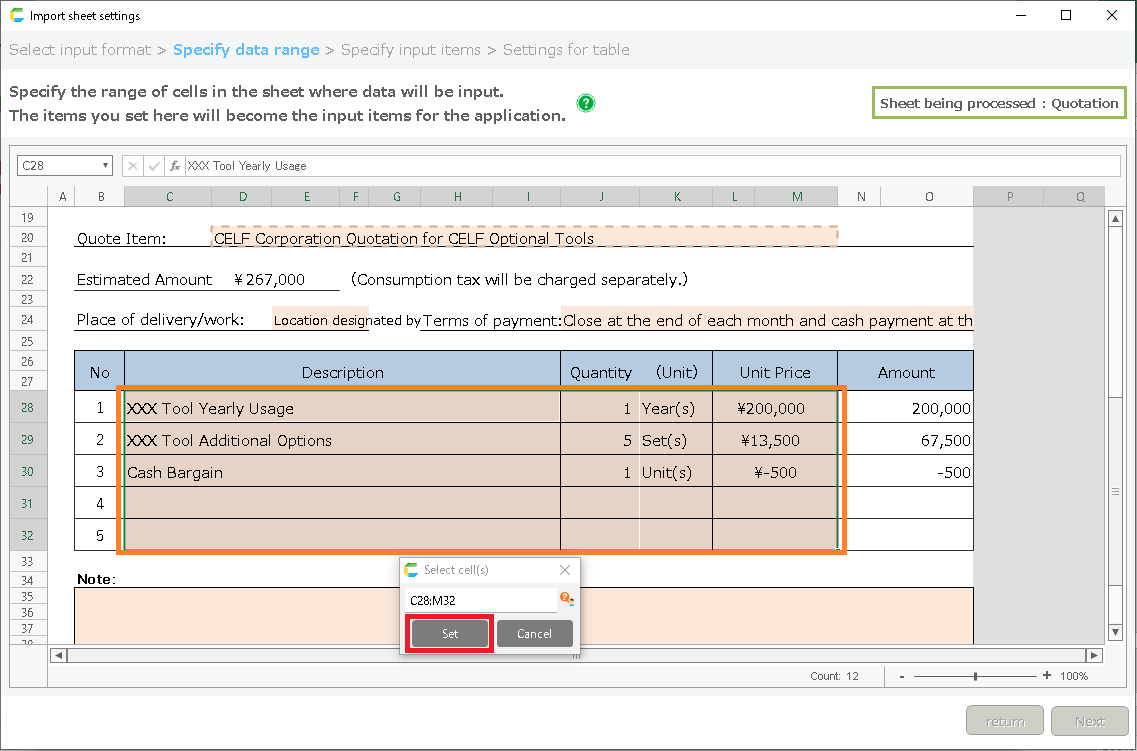Click the formula bar cancel X icon
This screenshot has height=751, width=1137.
point(133,166)
